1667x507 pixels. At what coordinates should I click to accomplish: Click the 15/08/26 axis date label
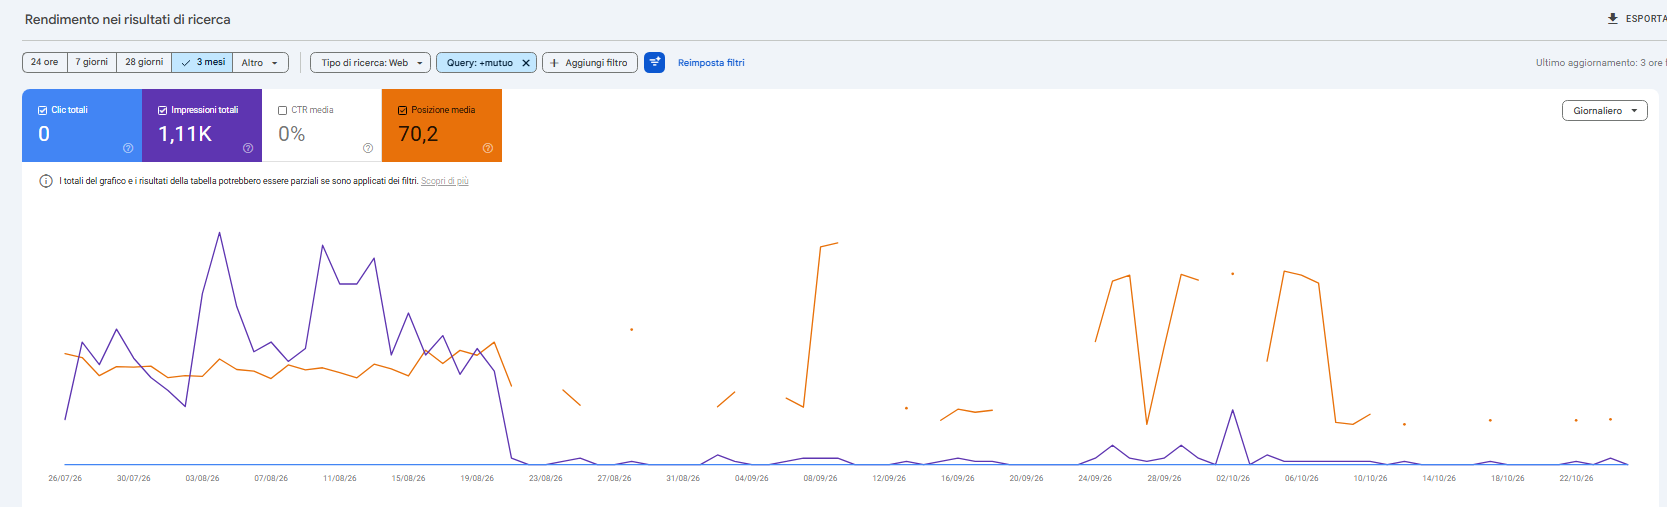[x=409, y=479]
